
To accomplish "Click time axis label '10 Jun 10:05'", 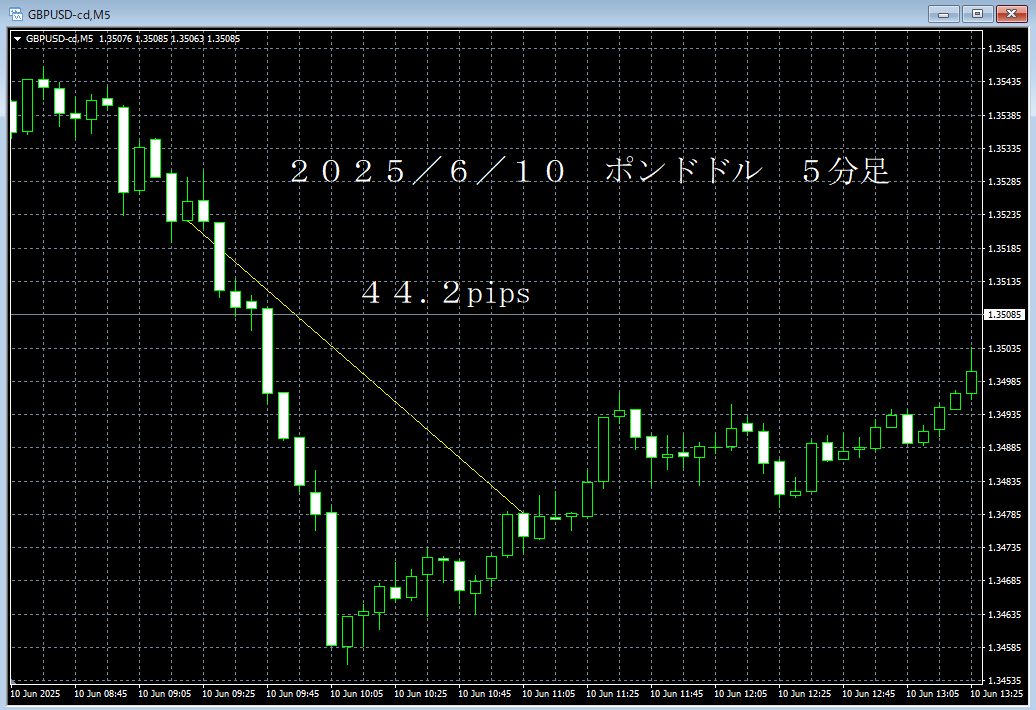I will (357, 694).
